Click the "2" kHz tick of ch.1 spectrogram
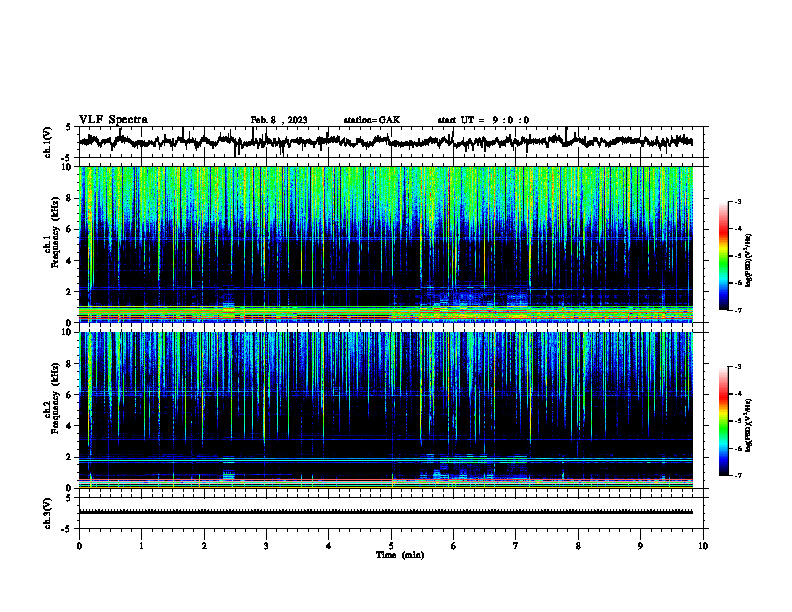 pyautogui.click(x=69, y=291)
